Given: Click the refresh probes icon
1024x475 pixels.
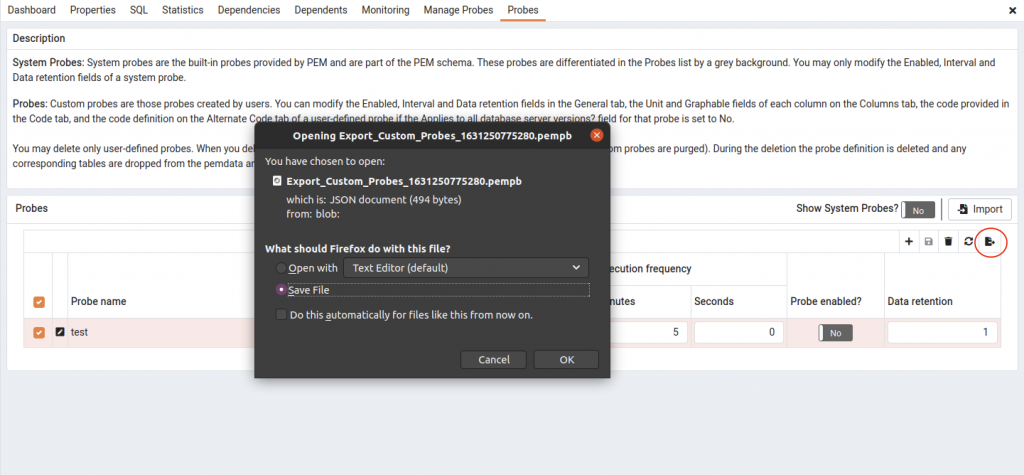Looking at the screenshot, I should (x=969, y=241).
